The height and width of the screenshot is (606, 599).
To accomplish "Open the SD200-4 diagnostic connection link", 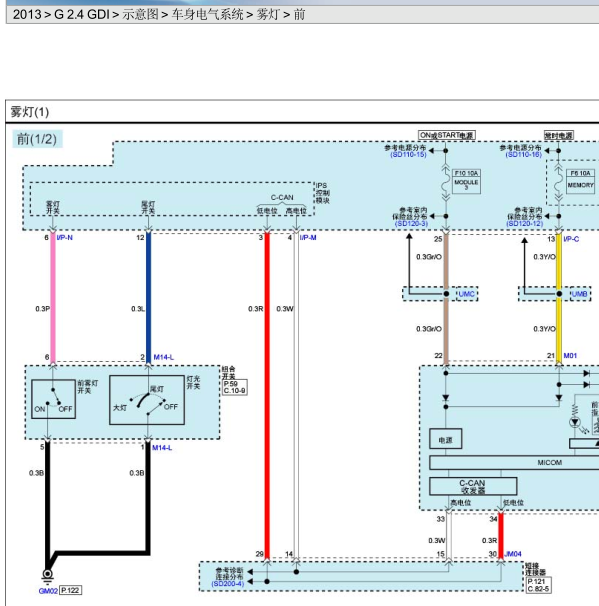I will [x=228, y=584].
